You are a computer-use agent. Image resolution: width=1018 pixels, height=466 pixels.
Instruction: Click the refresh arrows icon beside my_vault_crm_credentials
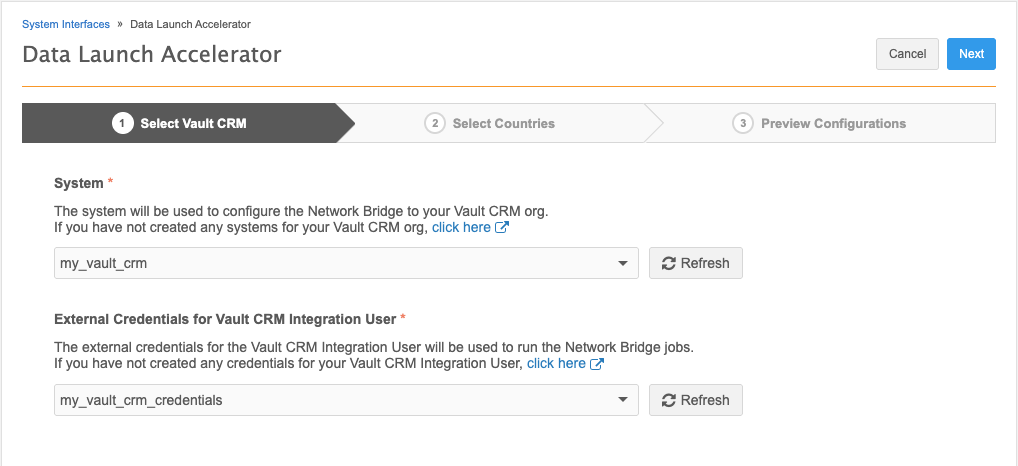pyautogui.click(x=669, y=400)
